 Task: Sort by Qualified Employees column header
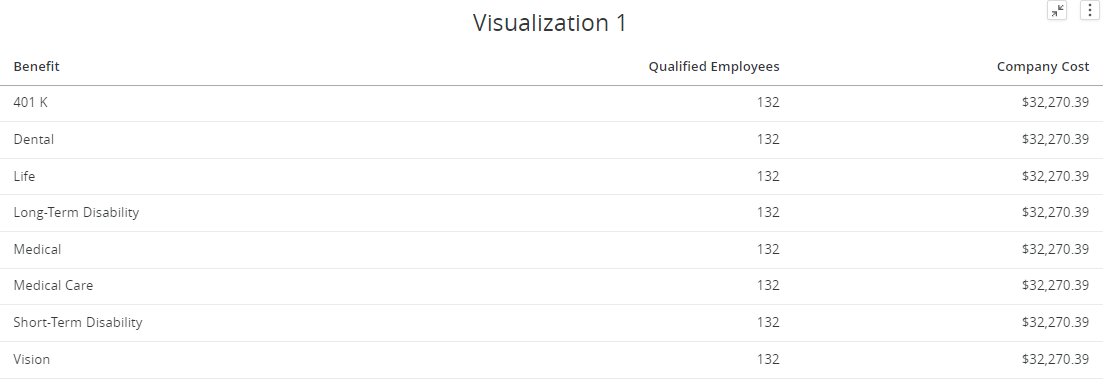(x=714, y=66)
